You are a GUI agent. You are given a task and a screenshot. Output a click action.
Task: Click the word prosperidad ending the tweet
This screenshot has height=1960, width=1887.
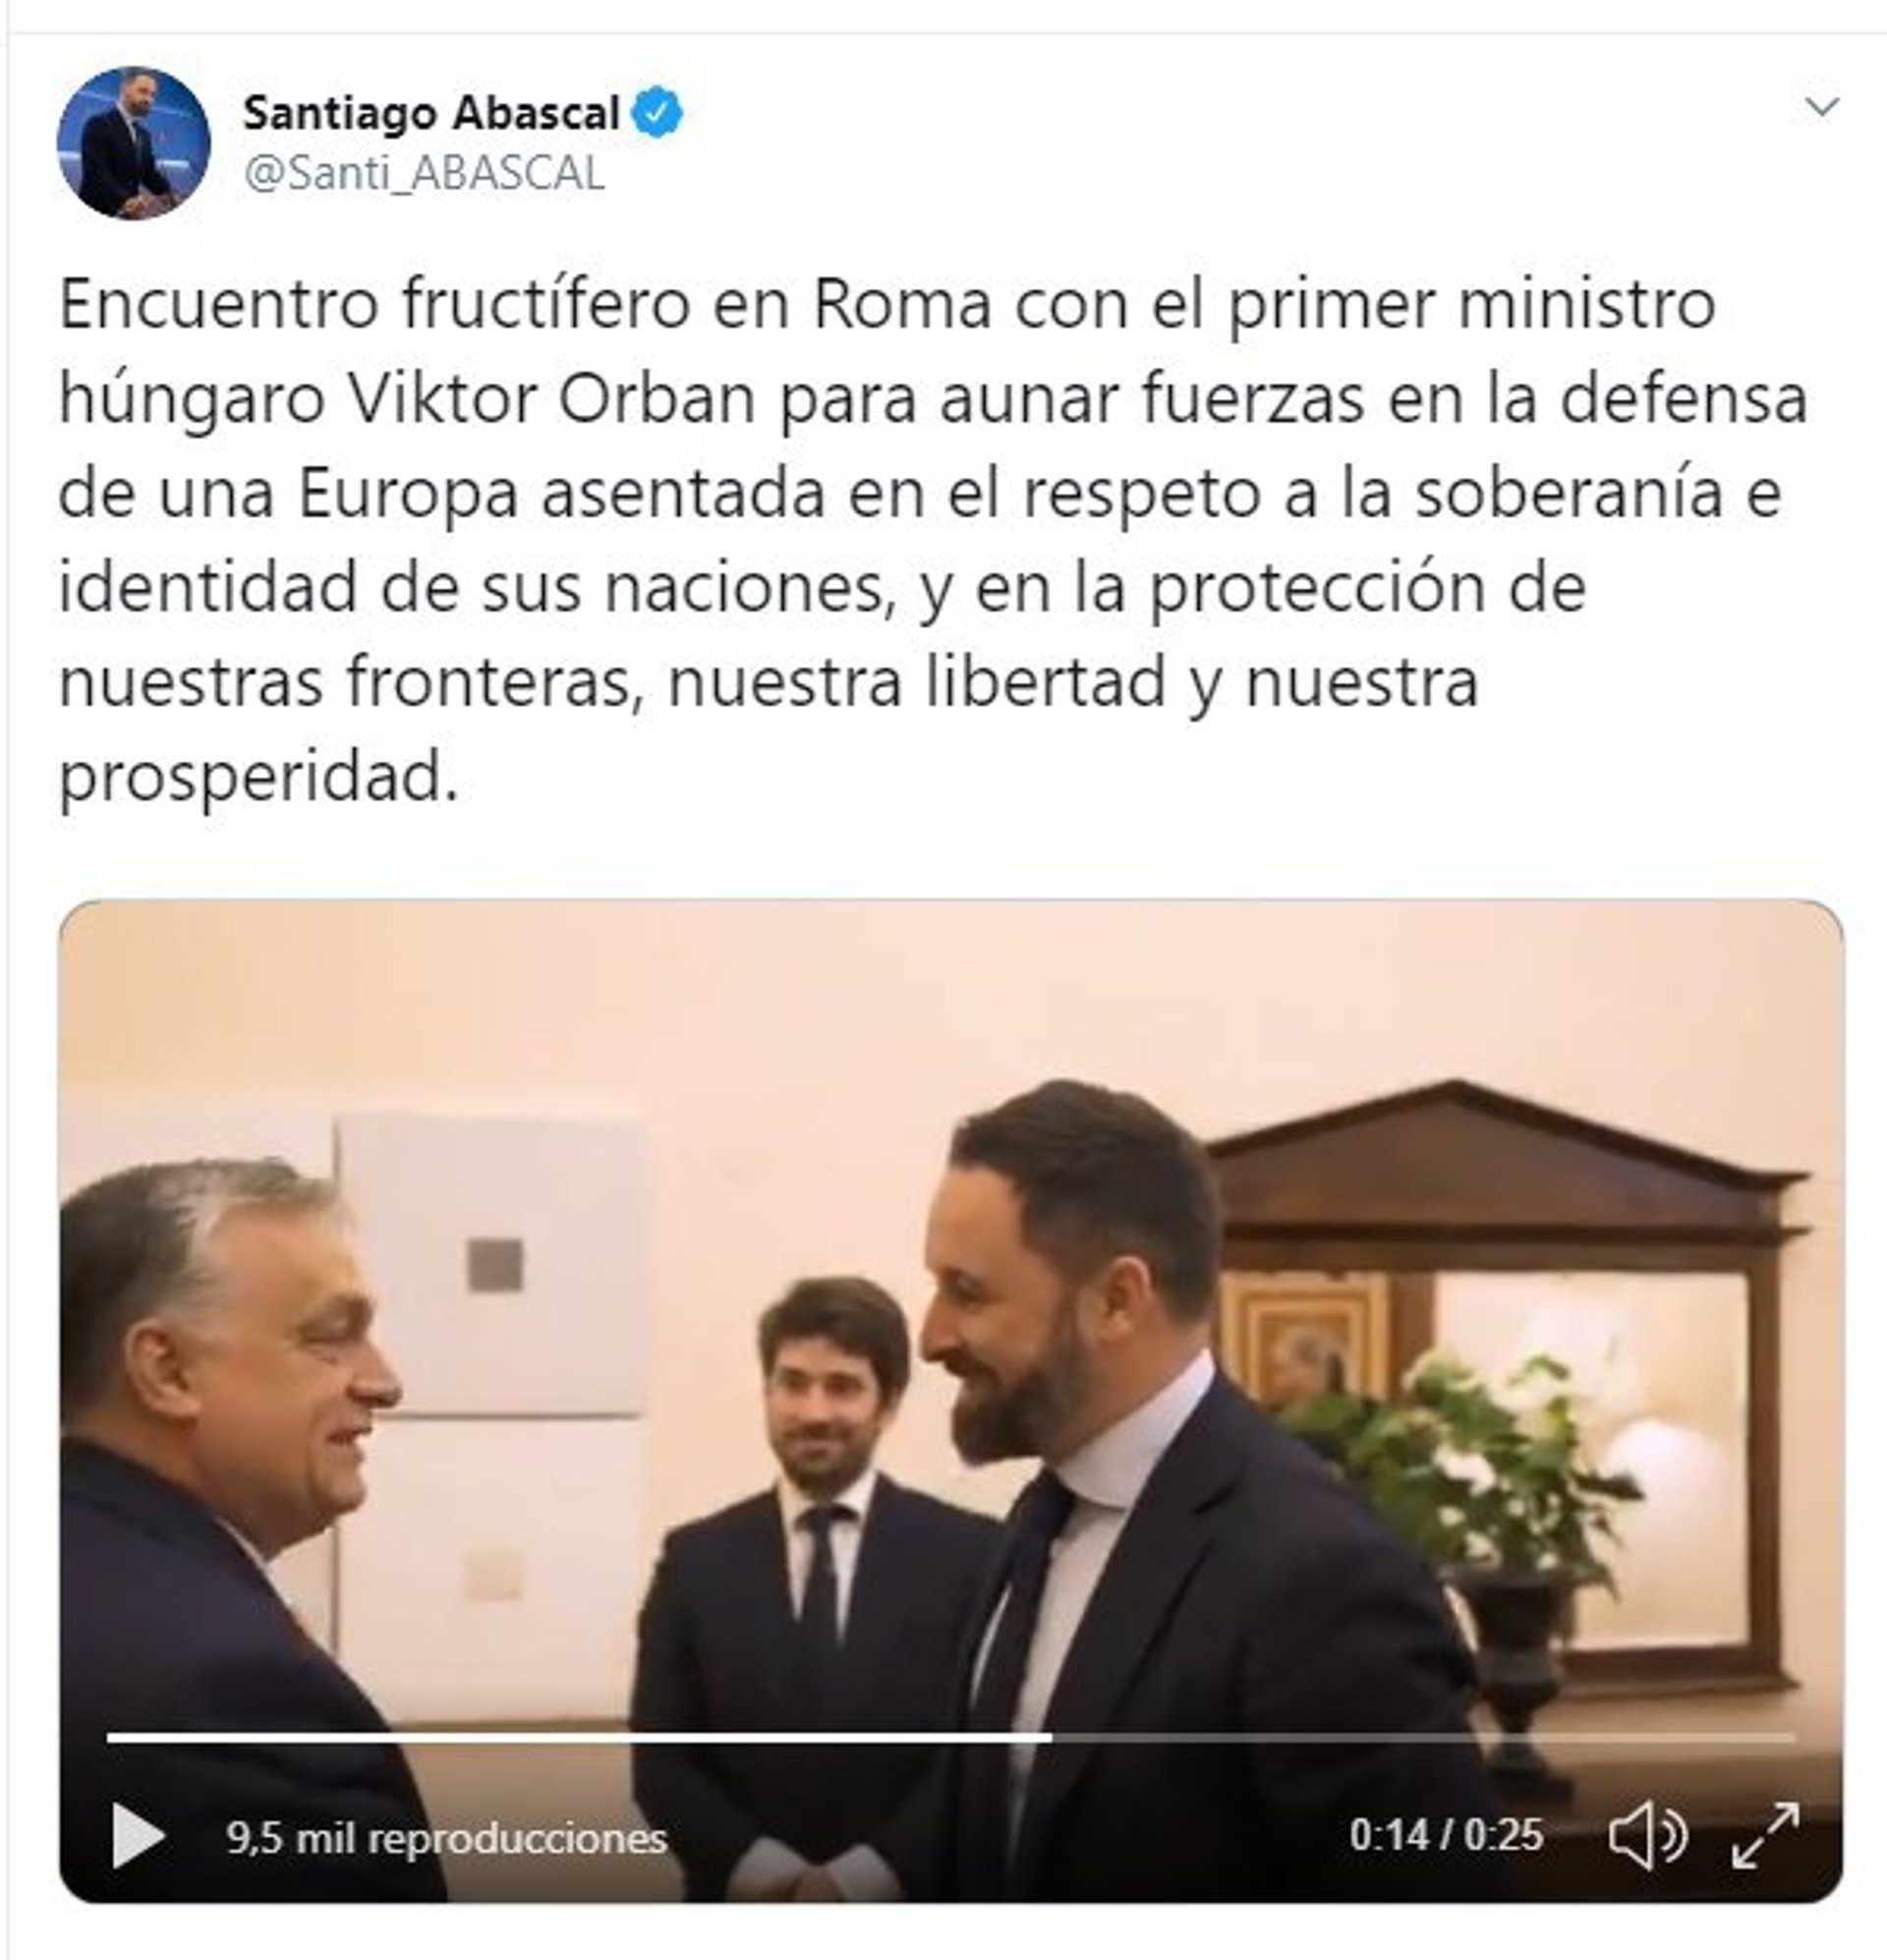258,777
